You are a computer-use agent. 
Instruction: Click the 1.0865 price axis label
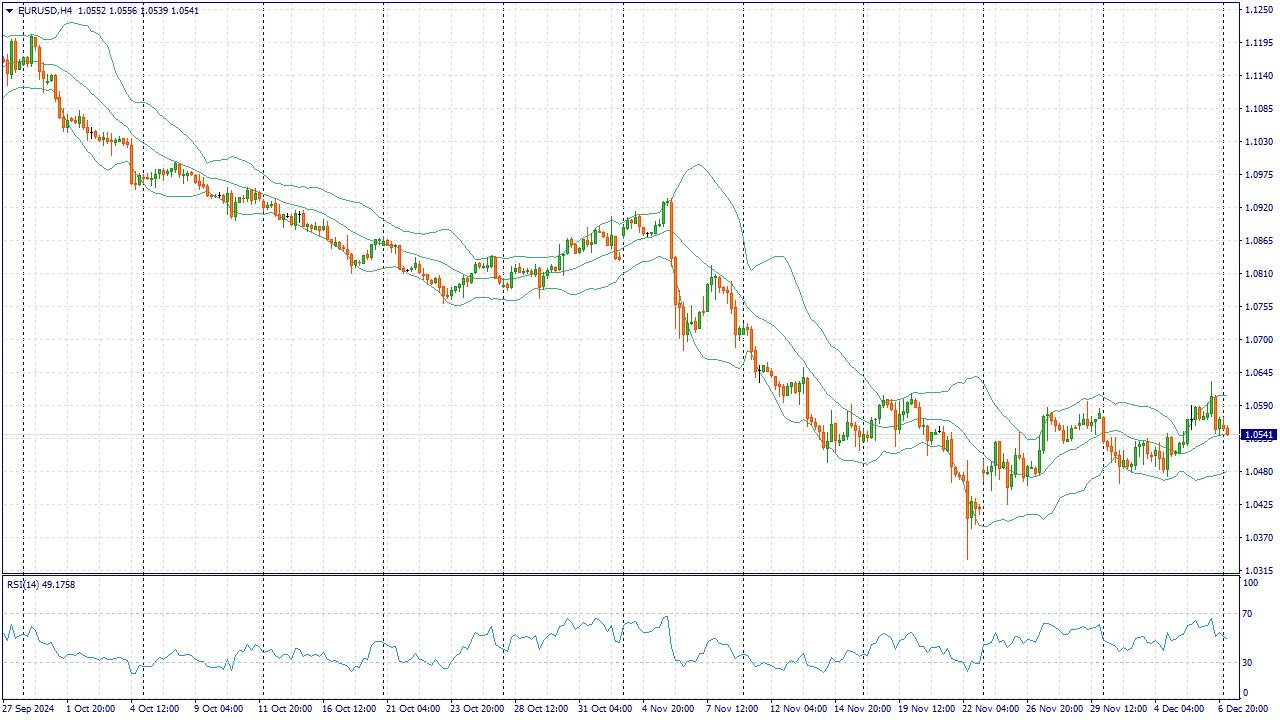1258,241
